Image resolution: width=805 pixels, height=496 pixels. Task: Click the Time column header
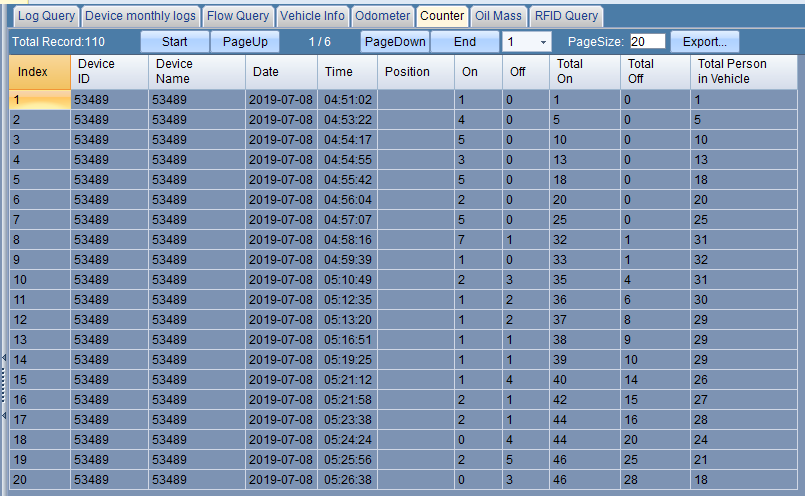coord(347,72)
